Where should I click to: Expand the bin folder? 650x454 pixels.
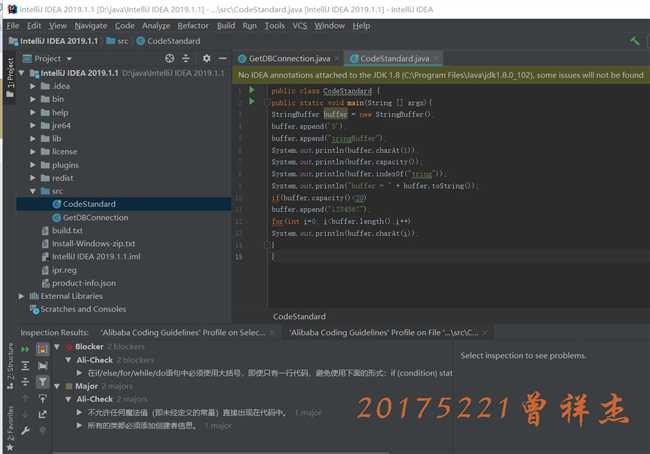33,99
